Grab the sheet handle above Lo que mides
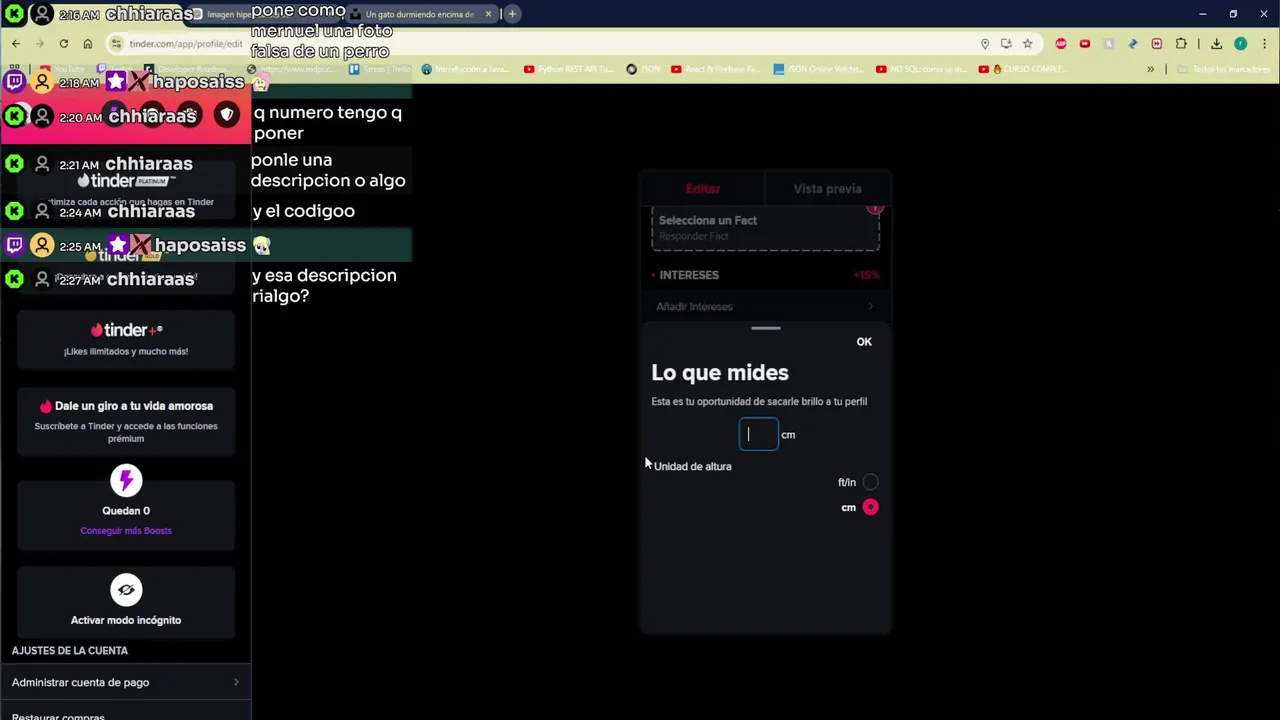This screenshot has height=720, width=1280. point(765,328)
